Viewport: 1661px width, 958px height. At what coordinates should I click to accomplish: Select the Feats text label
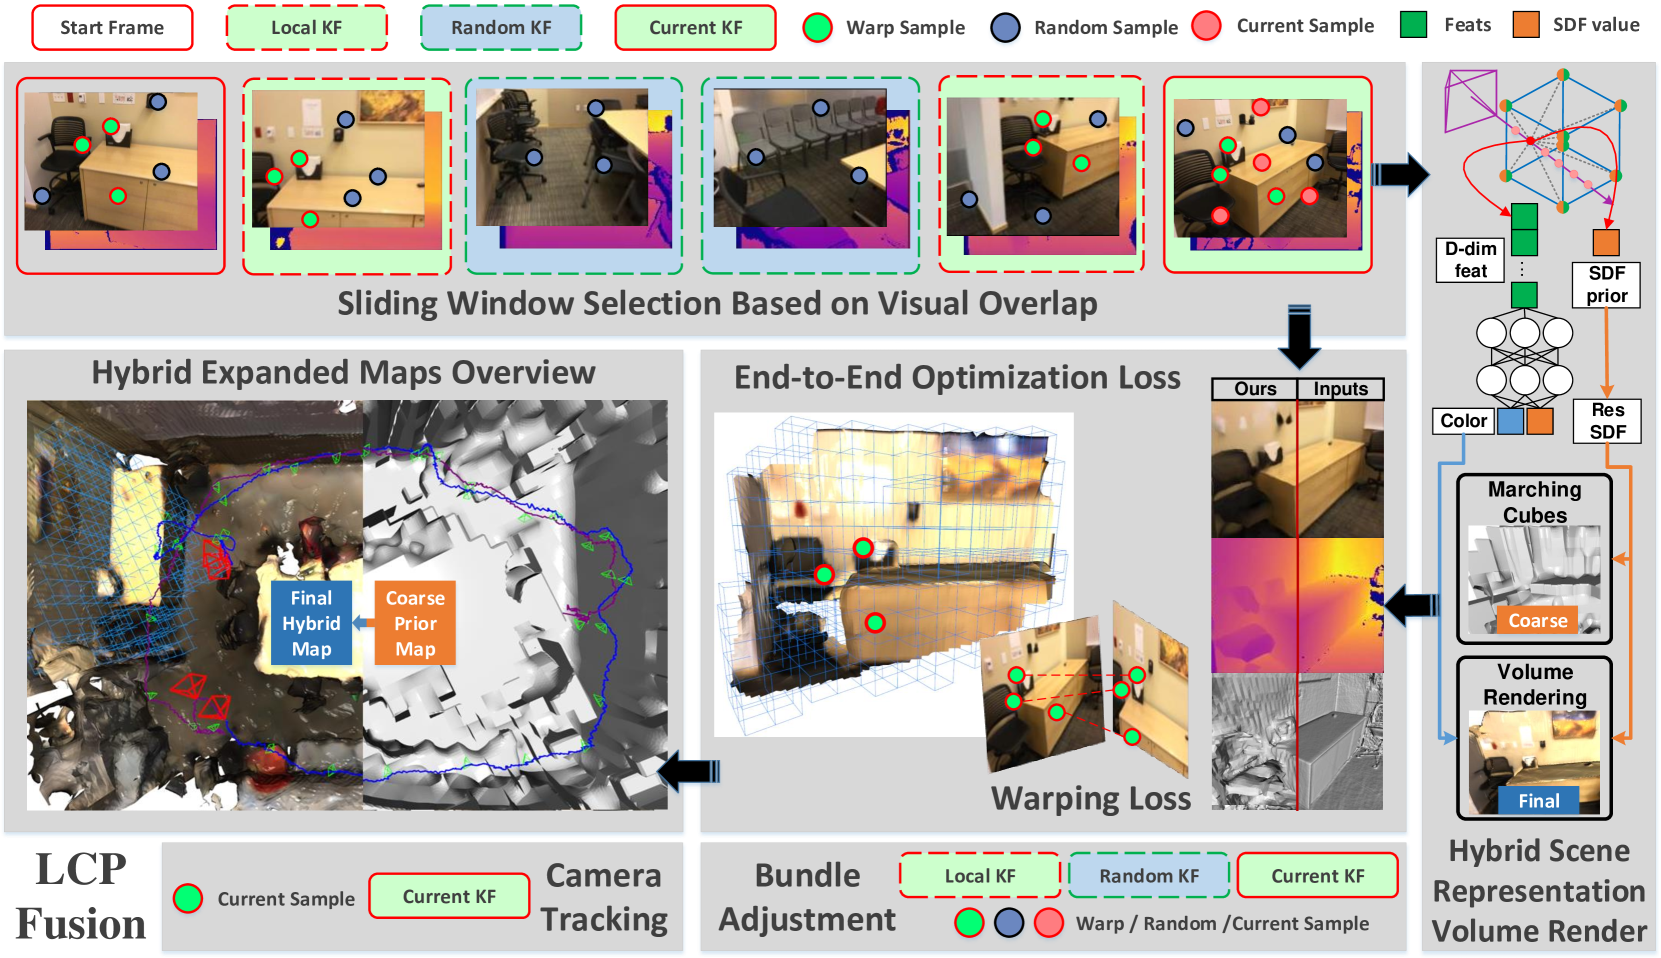1467,25
